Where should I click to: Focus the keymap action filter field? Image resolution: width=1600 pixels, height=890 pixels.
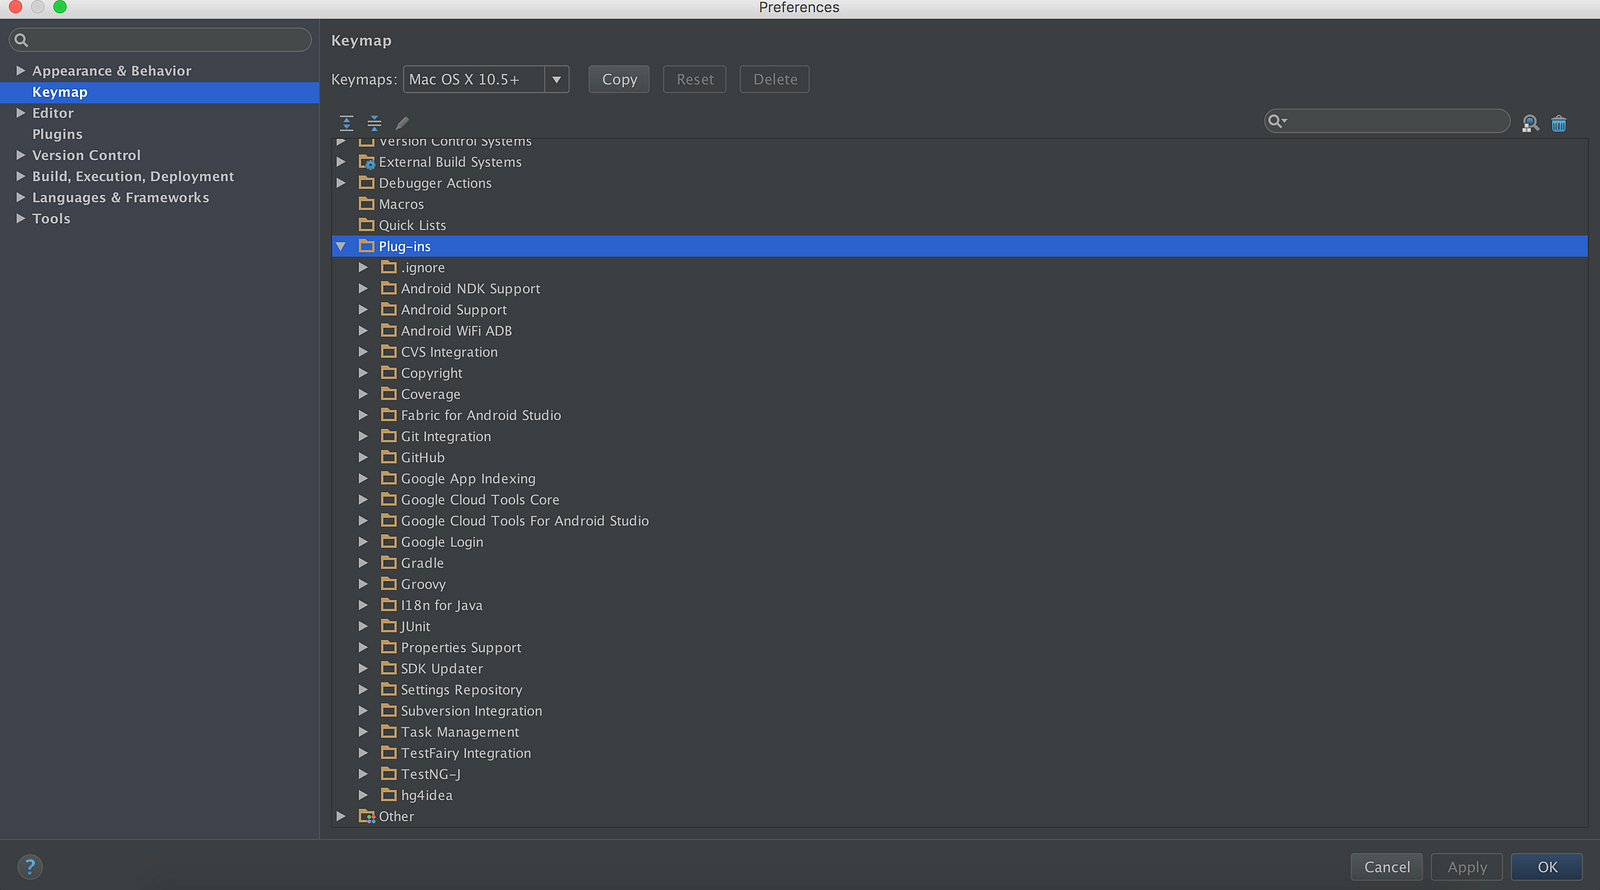(x=1387, y=121)
